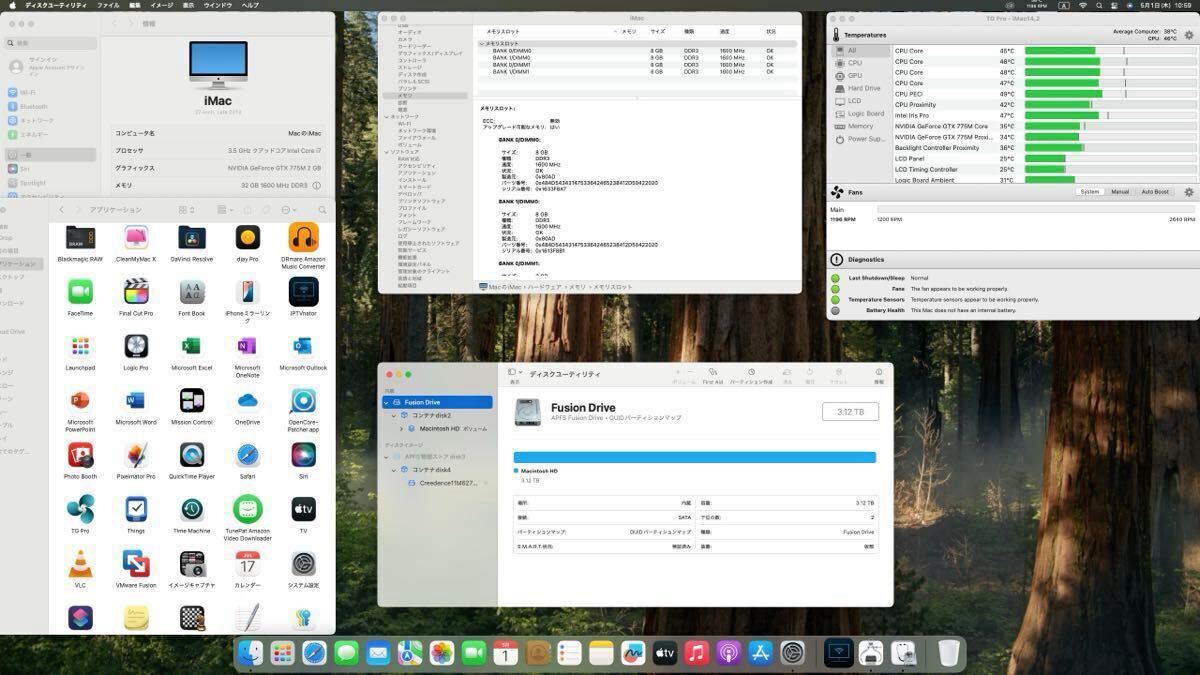Screen dimensions: 1200x675
Task: Expand Macintosh HD volume in Disk Utility
Action: [400, 428]
